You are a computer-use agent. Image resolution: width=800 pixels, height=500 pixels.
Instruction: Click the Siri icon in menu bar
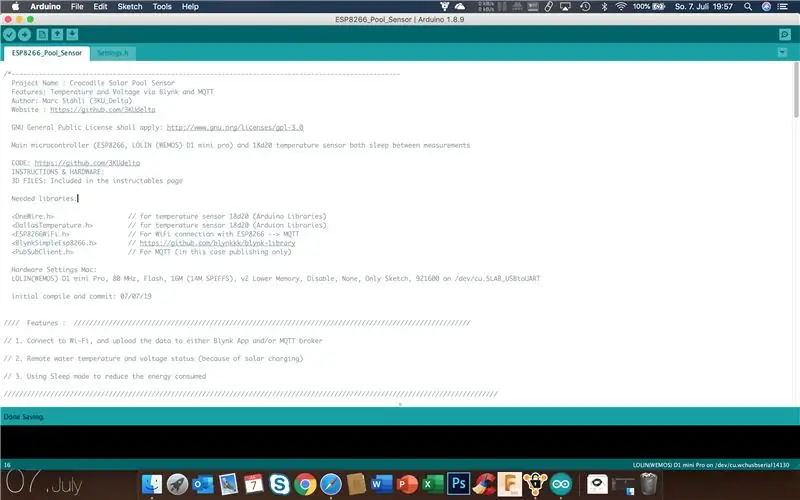[766, 7]
